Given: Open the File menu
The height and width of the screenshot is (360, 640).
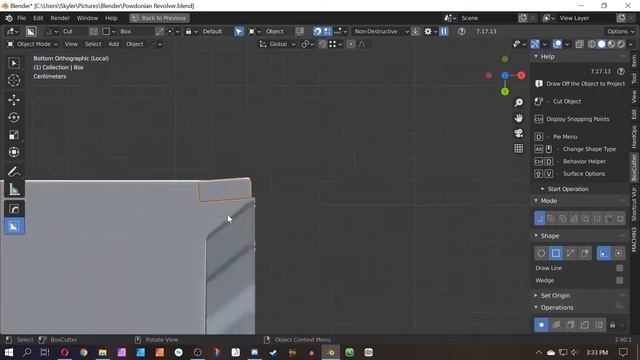Looking at the screenshot, I should (21, 18).
